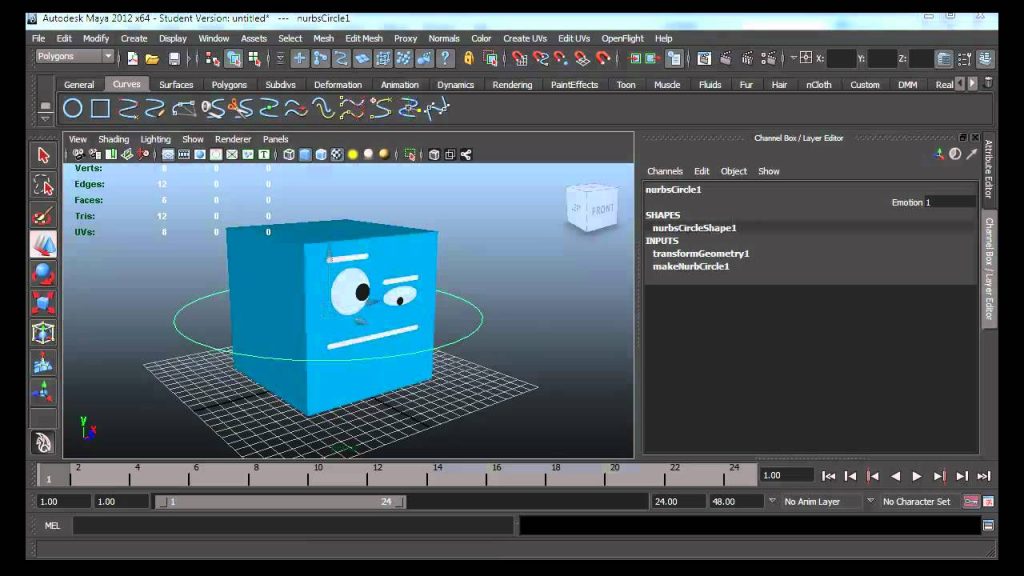The width and height of the screenshot is (1024, 576).
Task: Toggle textured display checker icon
Action: (337, 155)
